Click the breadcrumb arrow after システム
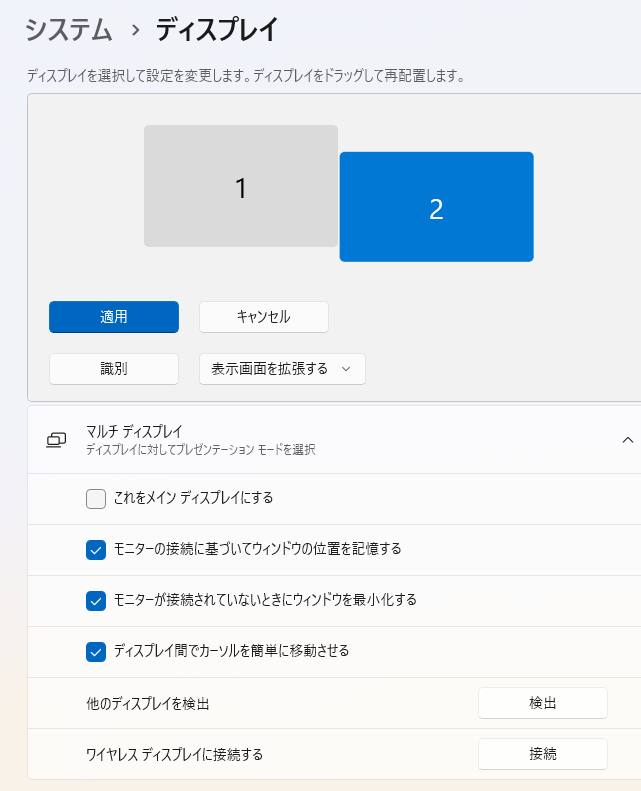This screenshot has width=641, height=791. coord(135,31)
